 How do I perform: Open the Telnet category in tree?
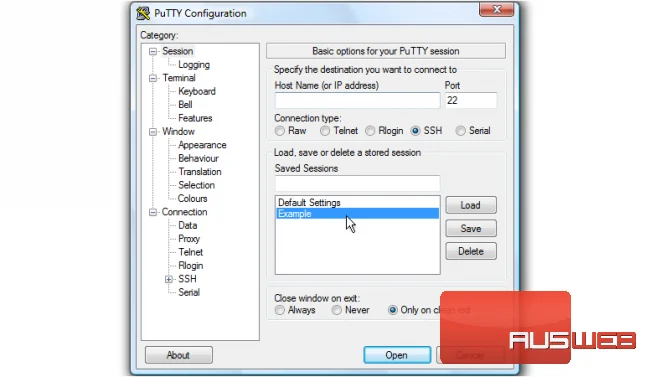click(x=190, y=252)
